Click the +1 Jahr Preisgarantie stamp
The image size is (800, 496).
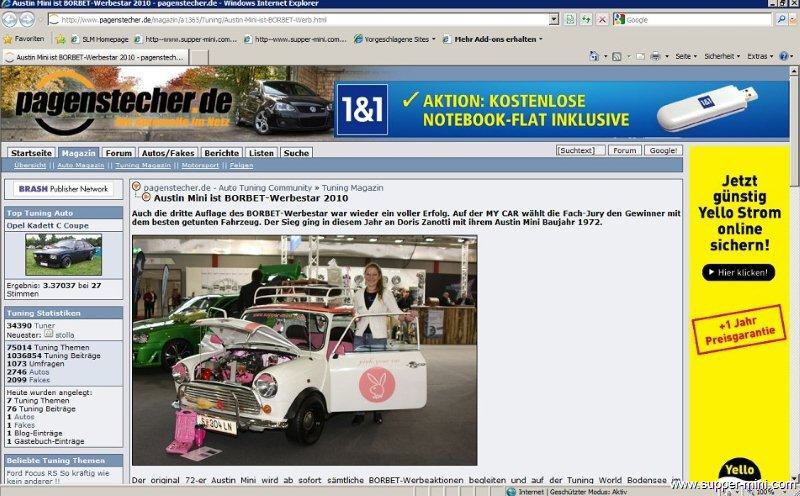click(739, 330)
